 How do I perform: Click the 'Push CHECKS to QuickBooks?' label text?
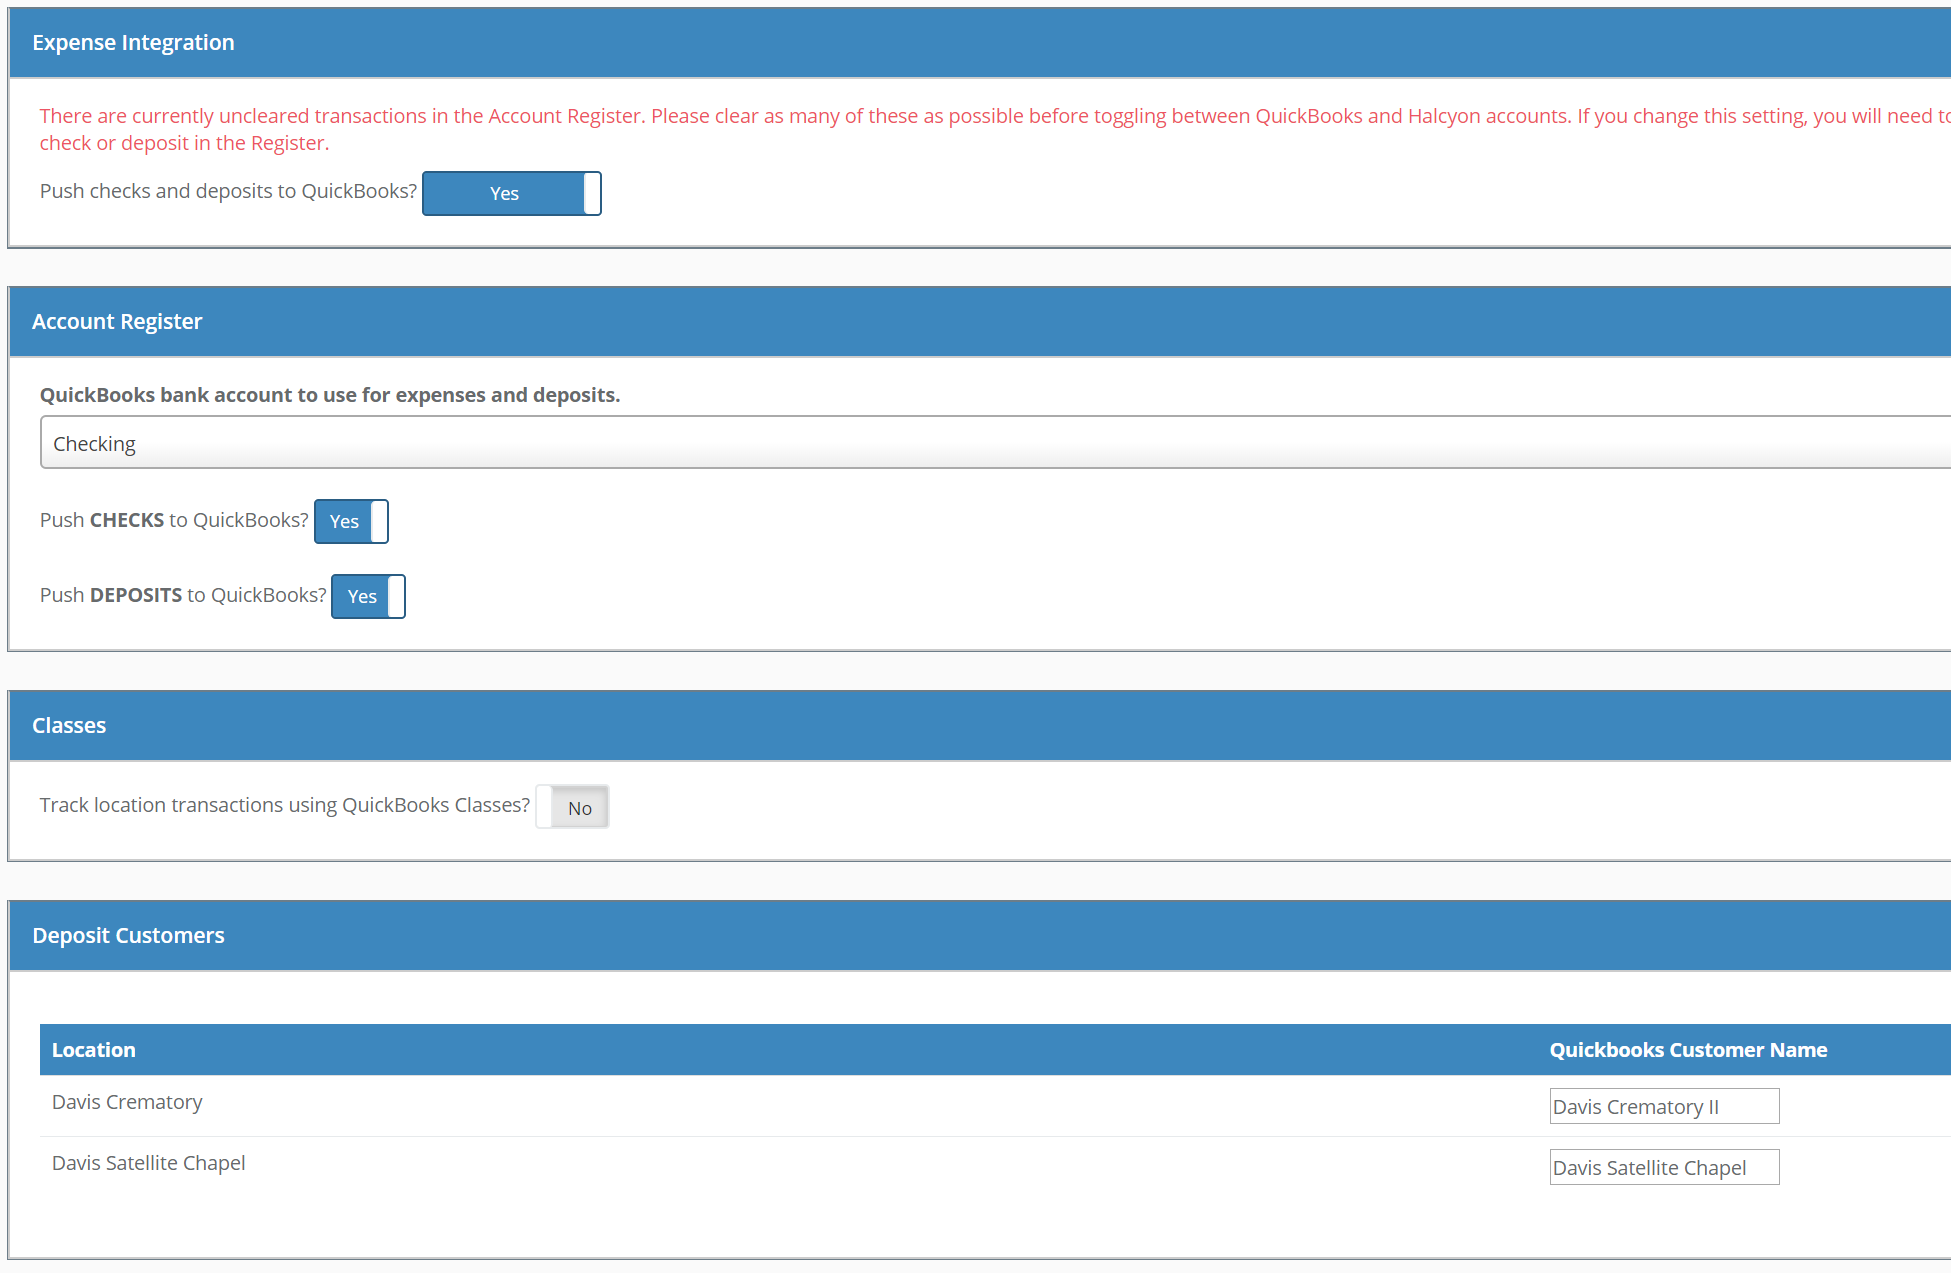174,520
